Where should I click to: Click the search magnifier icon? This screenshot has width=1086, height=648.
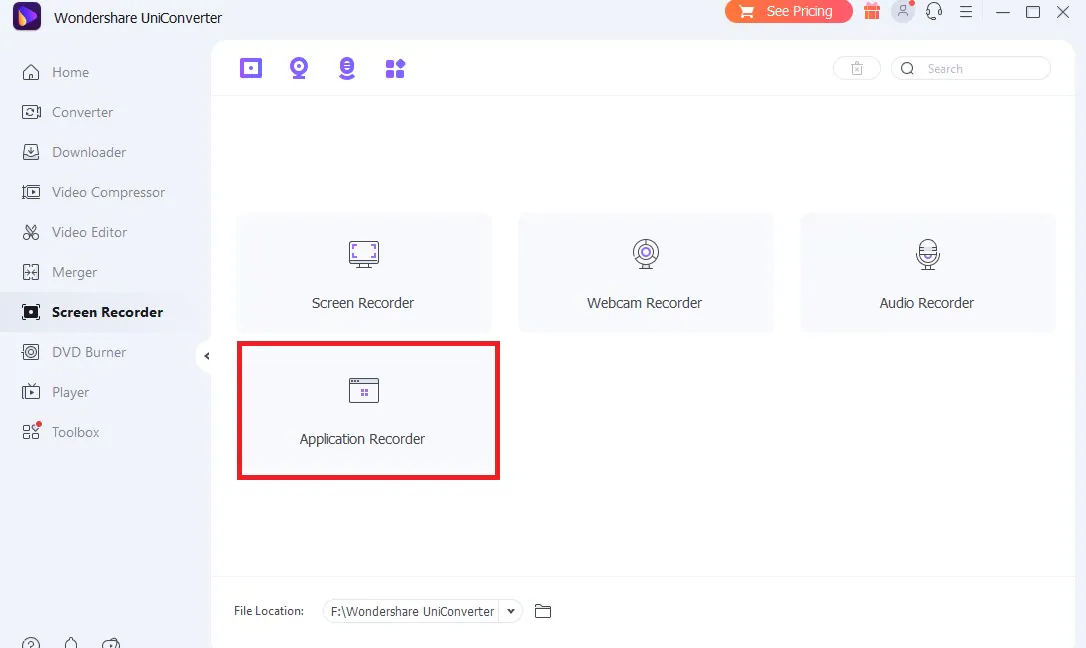pos(907,69)
